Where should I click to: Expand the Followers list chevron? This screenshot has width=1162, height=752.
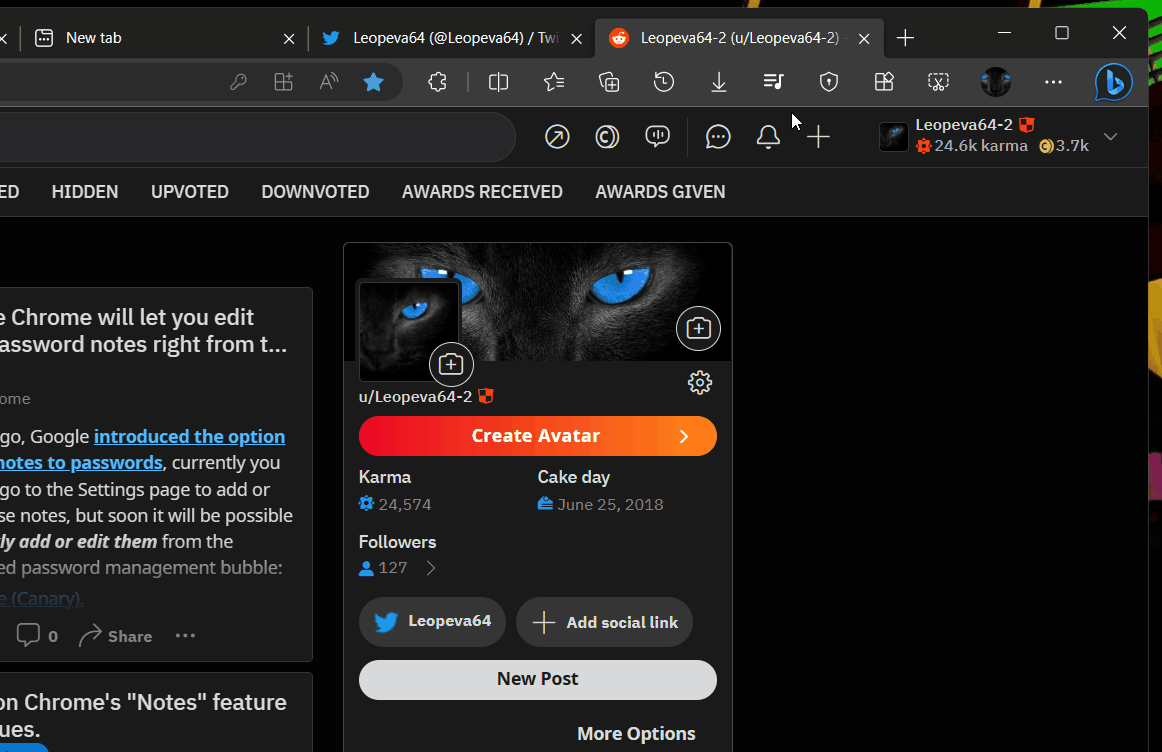(x=430, y=567)
